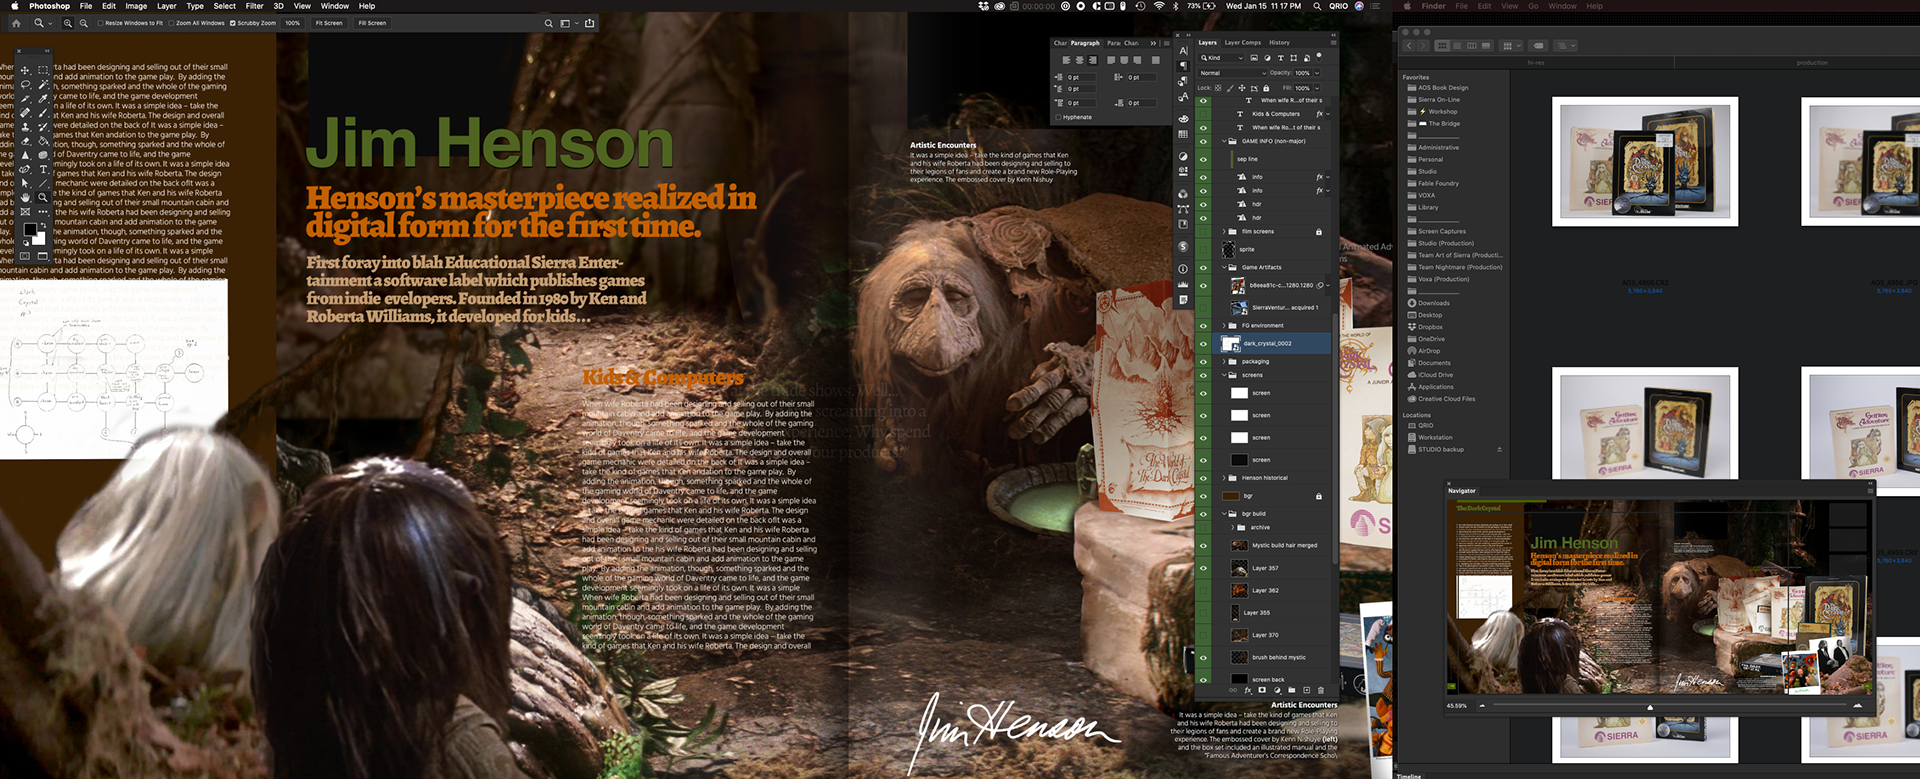Viewport: 1920px width, 779px height.
Task: Select the Eraser tool
Action: click(x=25, y=141)
